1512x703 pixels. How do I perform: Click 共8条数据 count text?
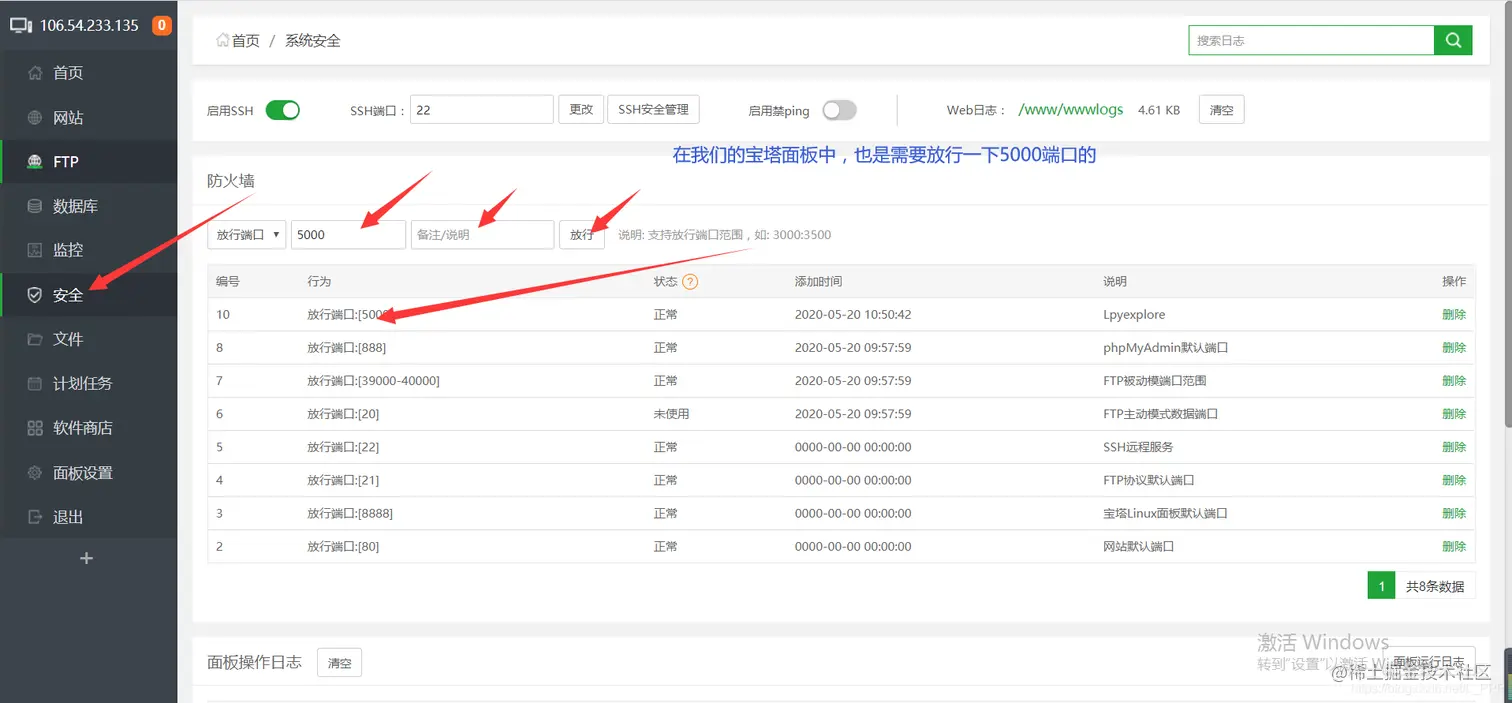pos(1435,587)
